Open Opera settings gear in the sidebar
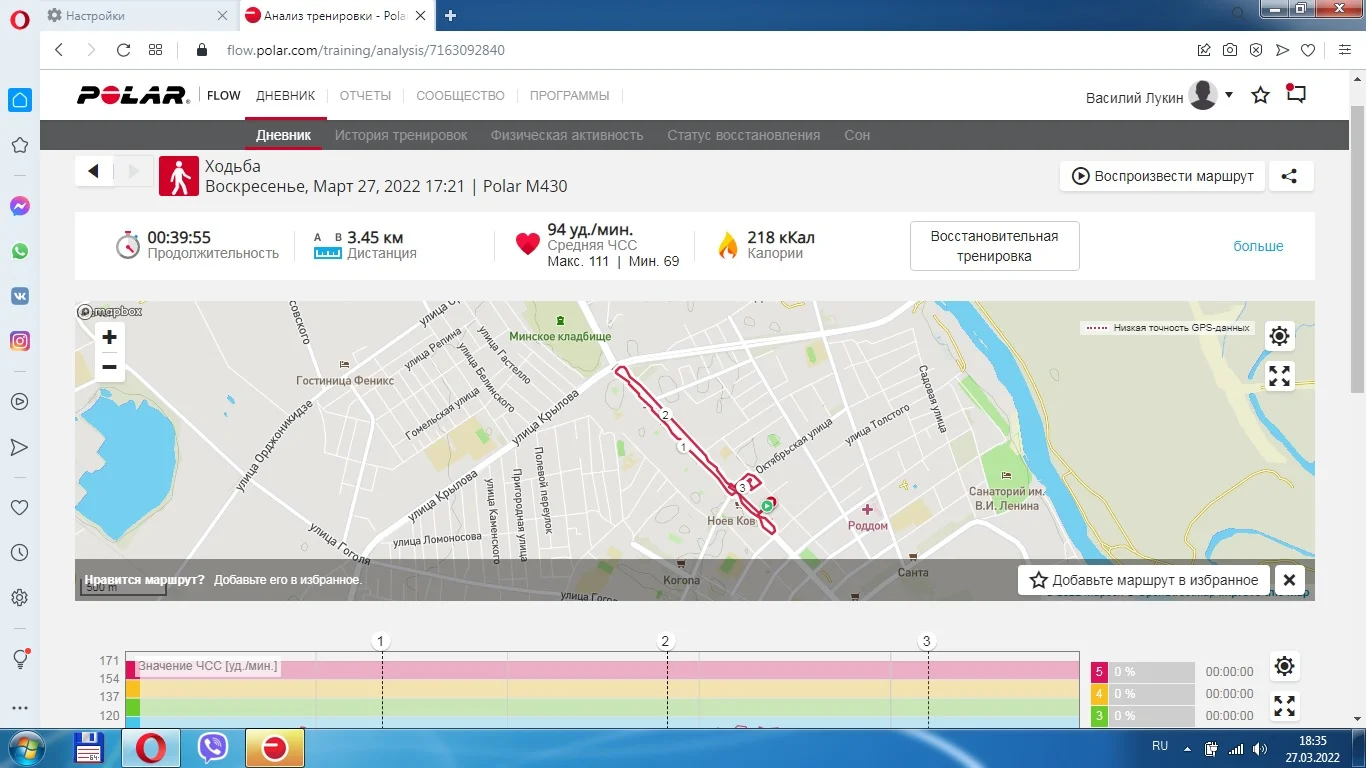 pos(19,598)
